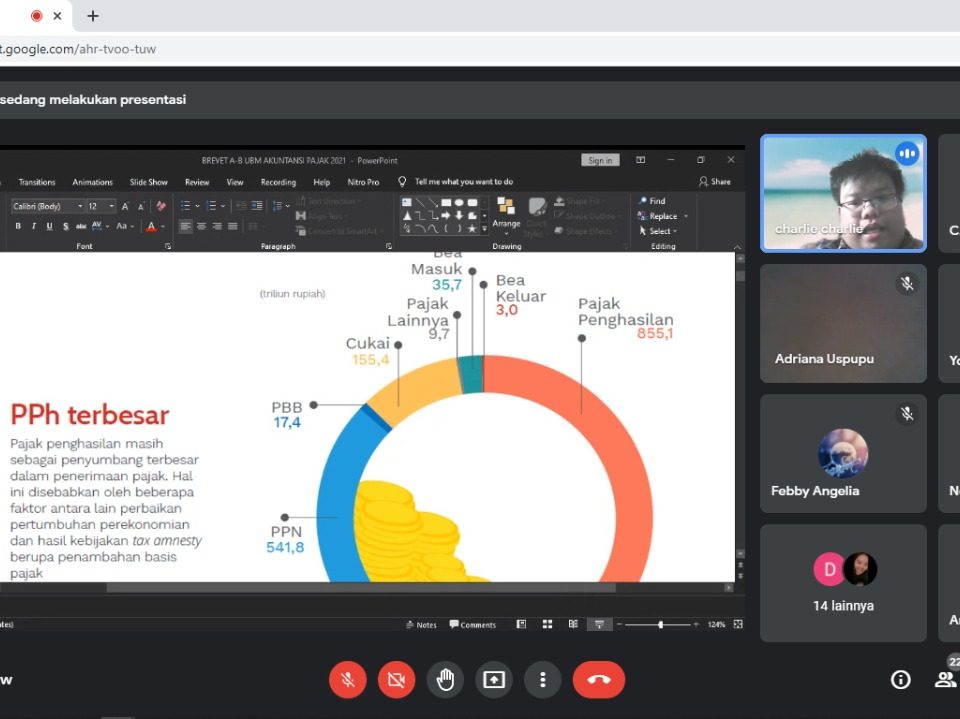Expand the font size 12 dropdown
This screenshot has height=719, width=960.
coord(111,206)
